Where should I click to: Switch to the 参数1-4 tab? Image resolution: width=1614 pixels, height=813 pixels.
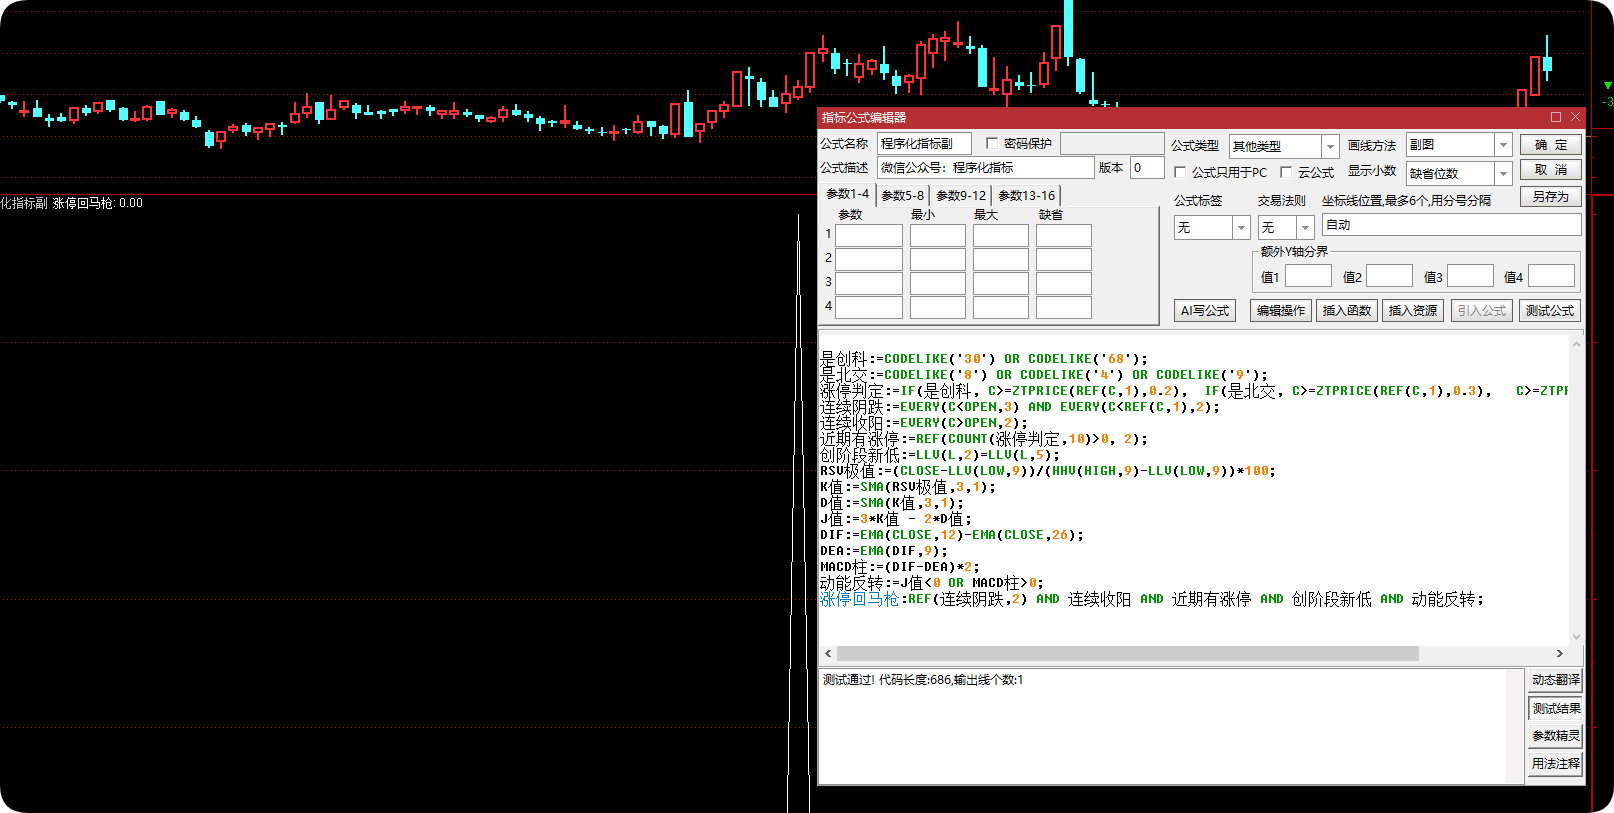click(x=848, y=194)
